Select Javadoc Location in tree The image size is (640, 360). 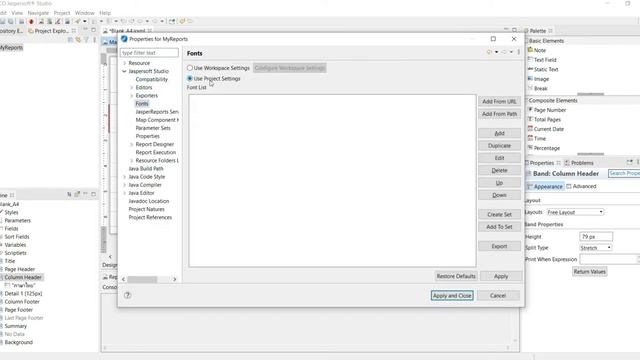point(149,201)
